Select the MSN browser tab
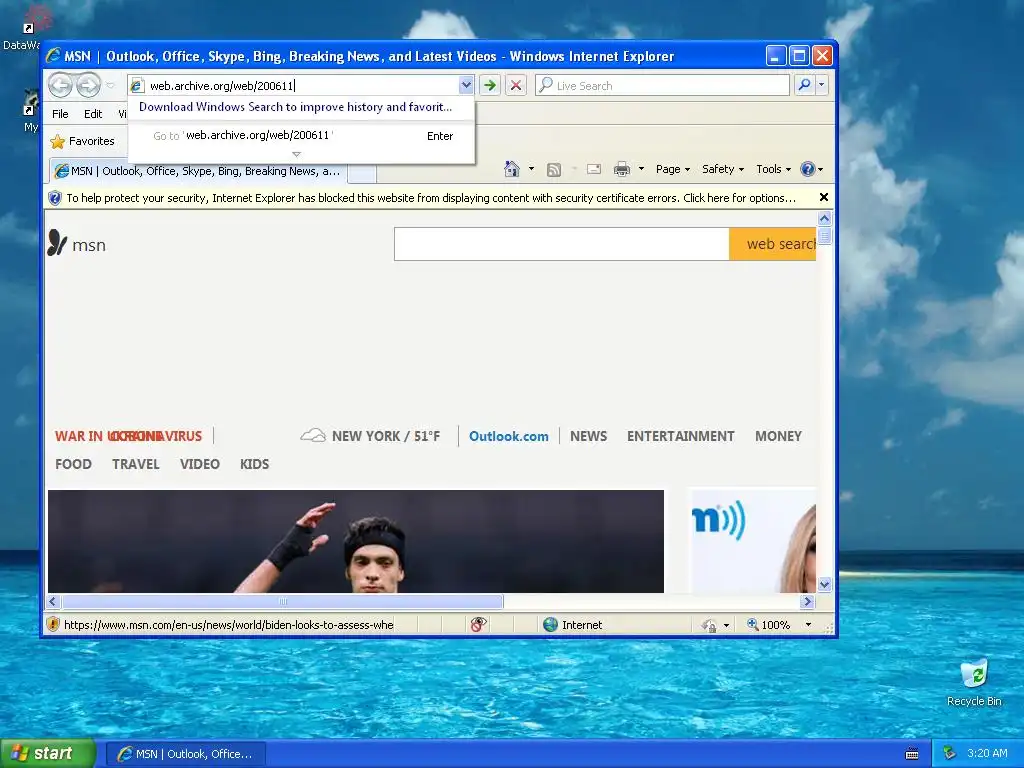 198,171
